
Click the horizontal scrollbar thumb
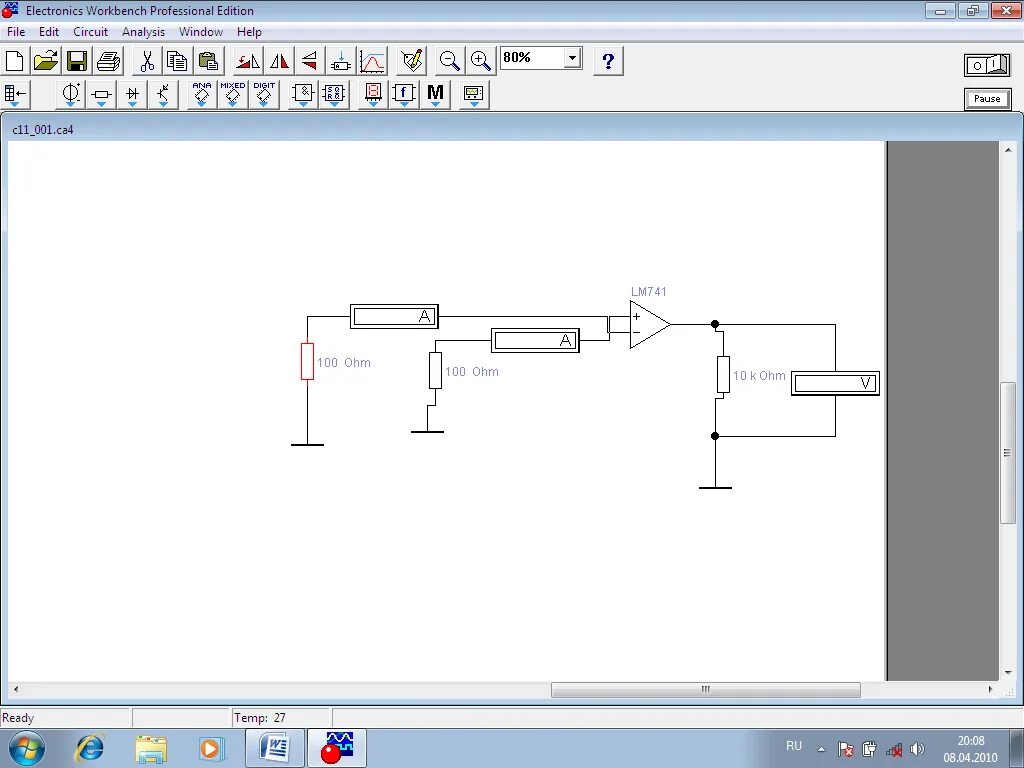705,690
